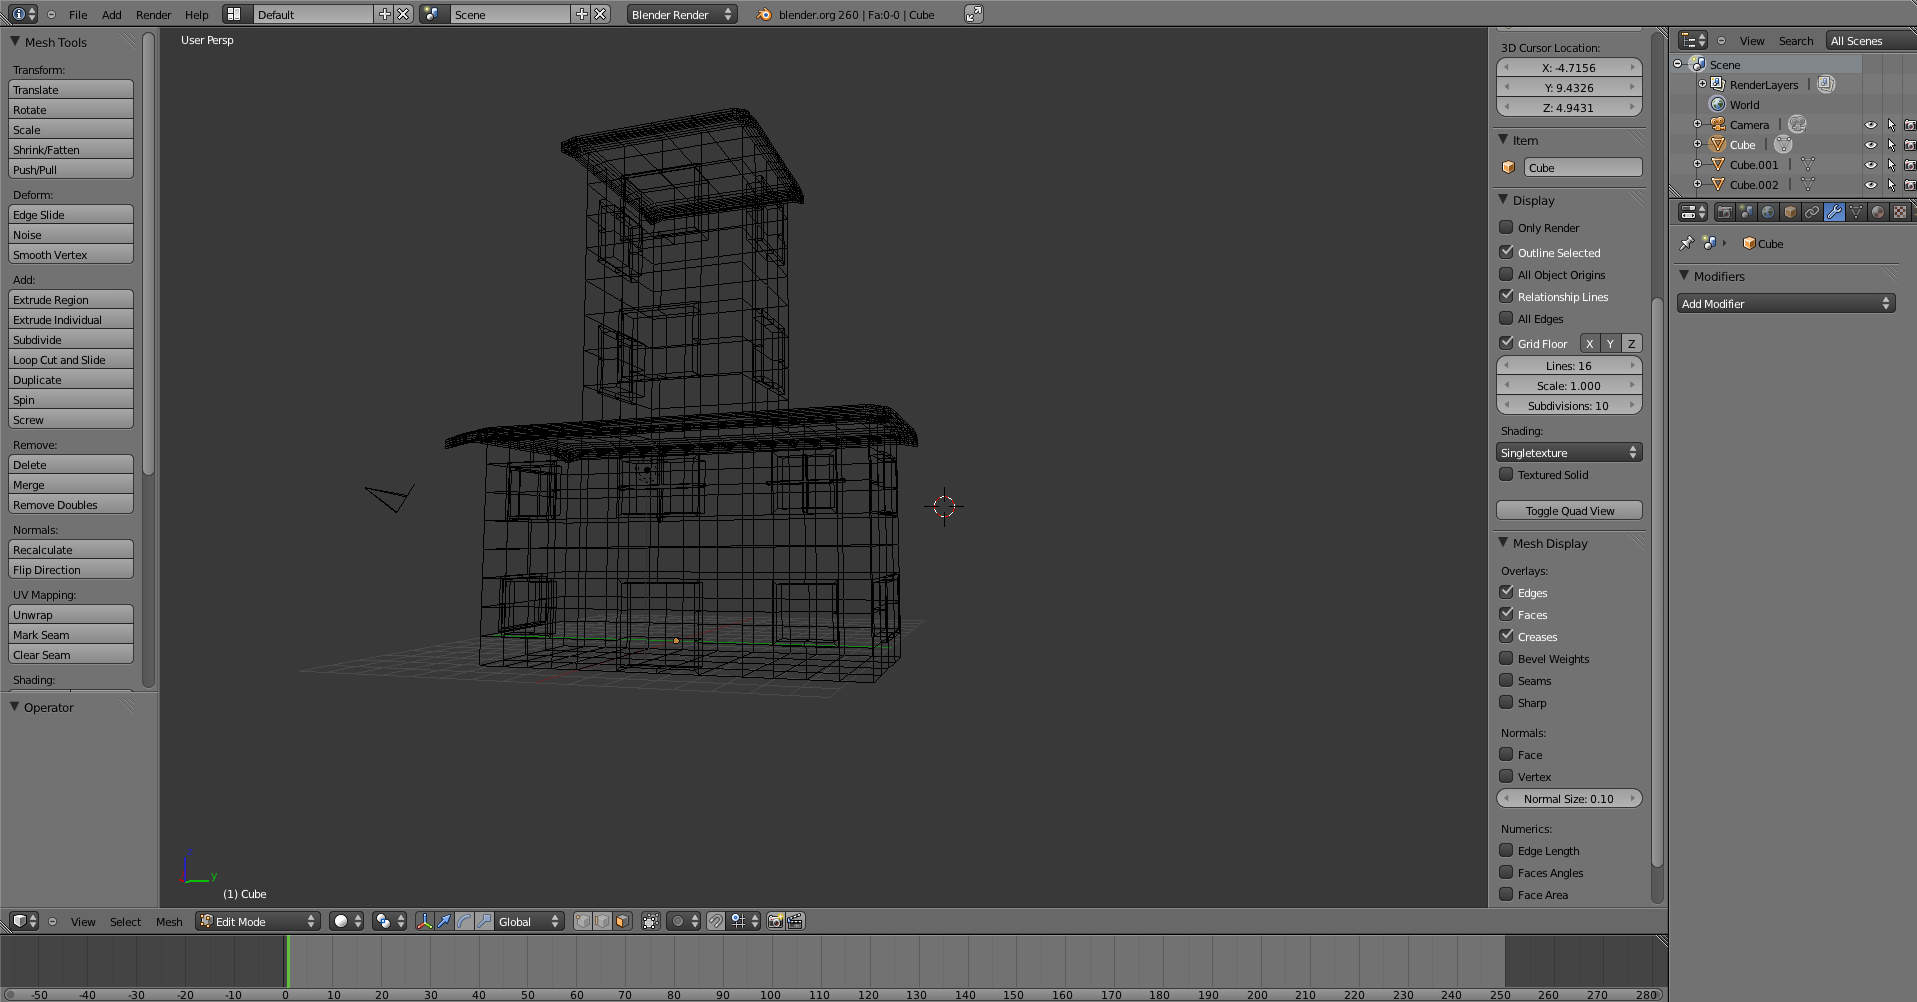Enable the All Edges checkbox

[1506, 318]
